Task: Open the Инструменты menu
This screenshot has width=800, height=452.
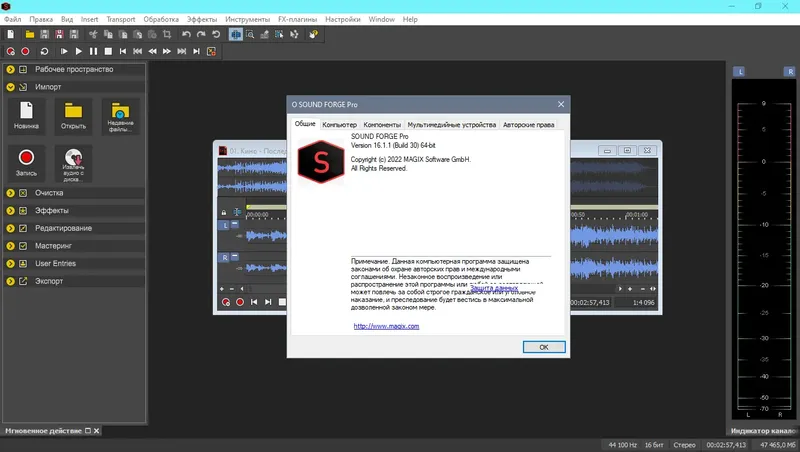Action: (x=247, y=19)
